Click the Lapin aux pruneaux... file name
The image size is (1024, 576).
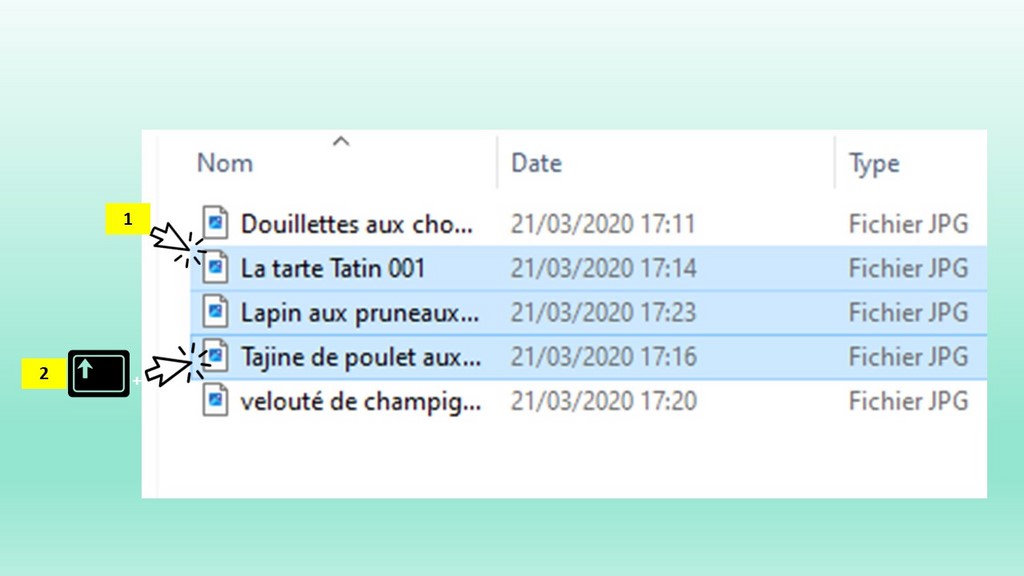point(359,312)
